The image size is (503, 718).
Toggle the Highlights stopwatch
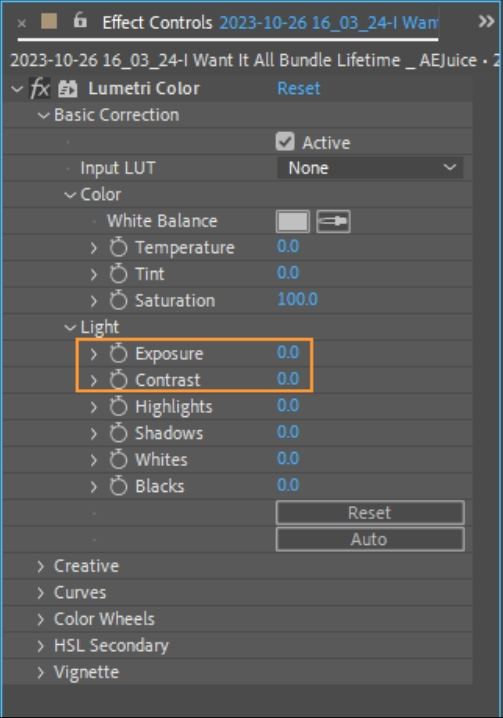[x=118, y=406]
